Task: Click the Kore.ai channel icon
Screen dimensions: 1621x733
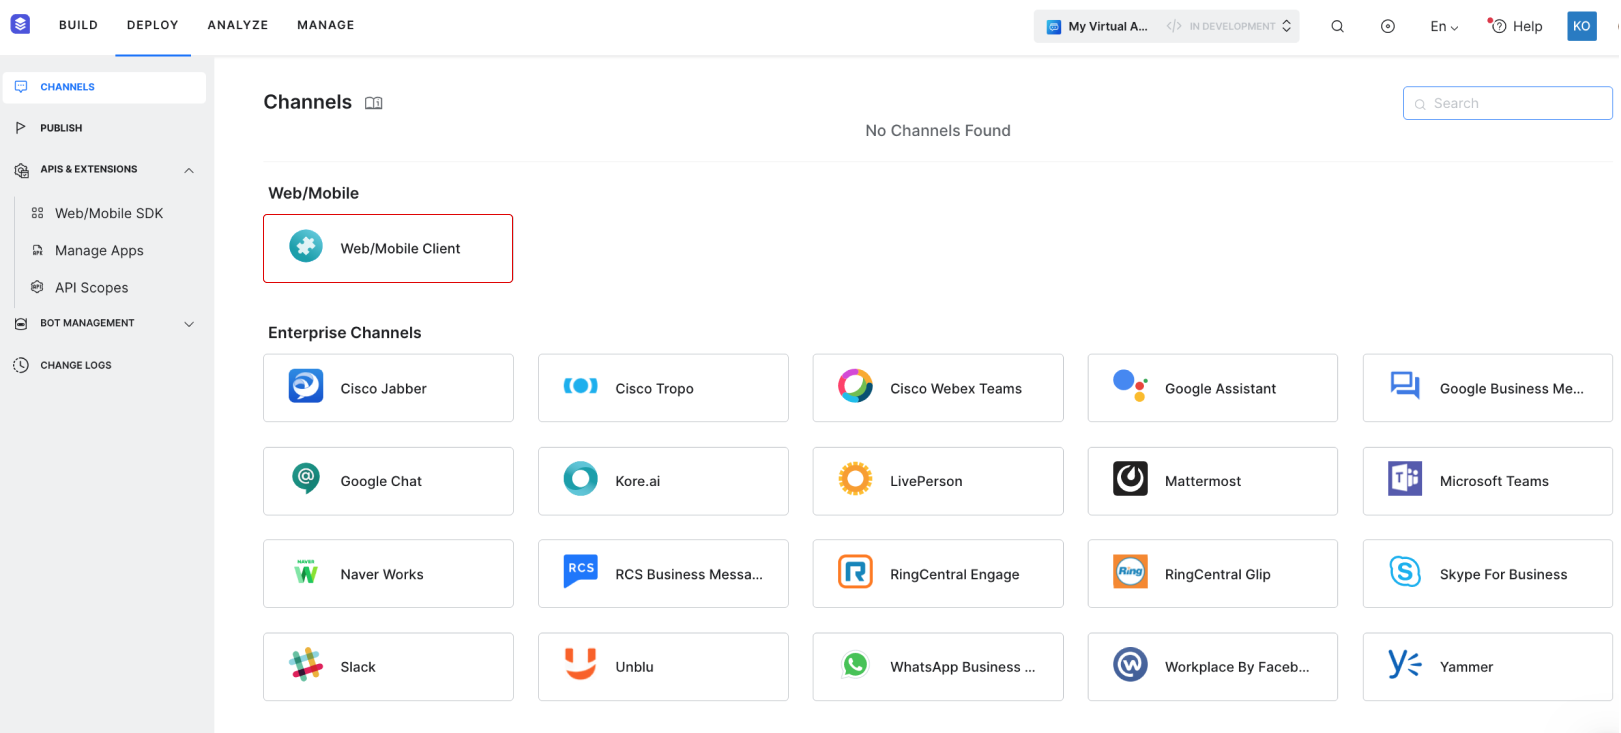Action: [581, 479]
